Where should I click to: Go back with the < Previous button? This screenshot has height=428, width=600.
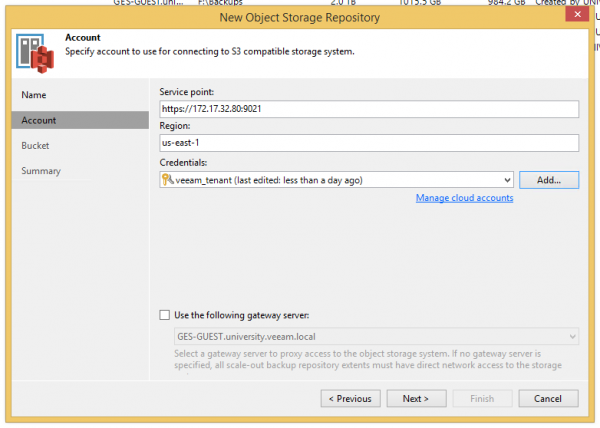tap(350, 398)
